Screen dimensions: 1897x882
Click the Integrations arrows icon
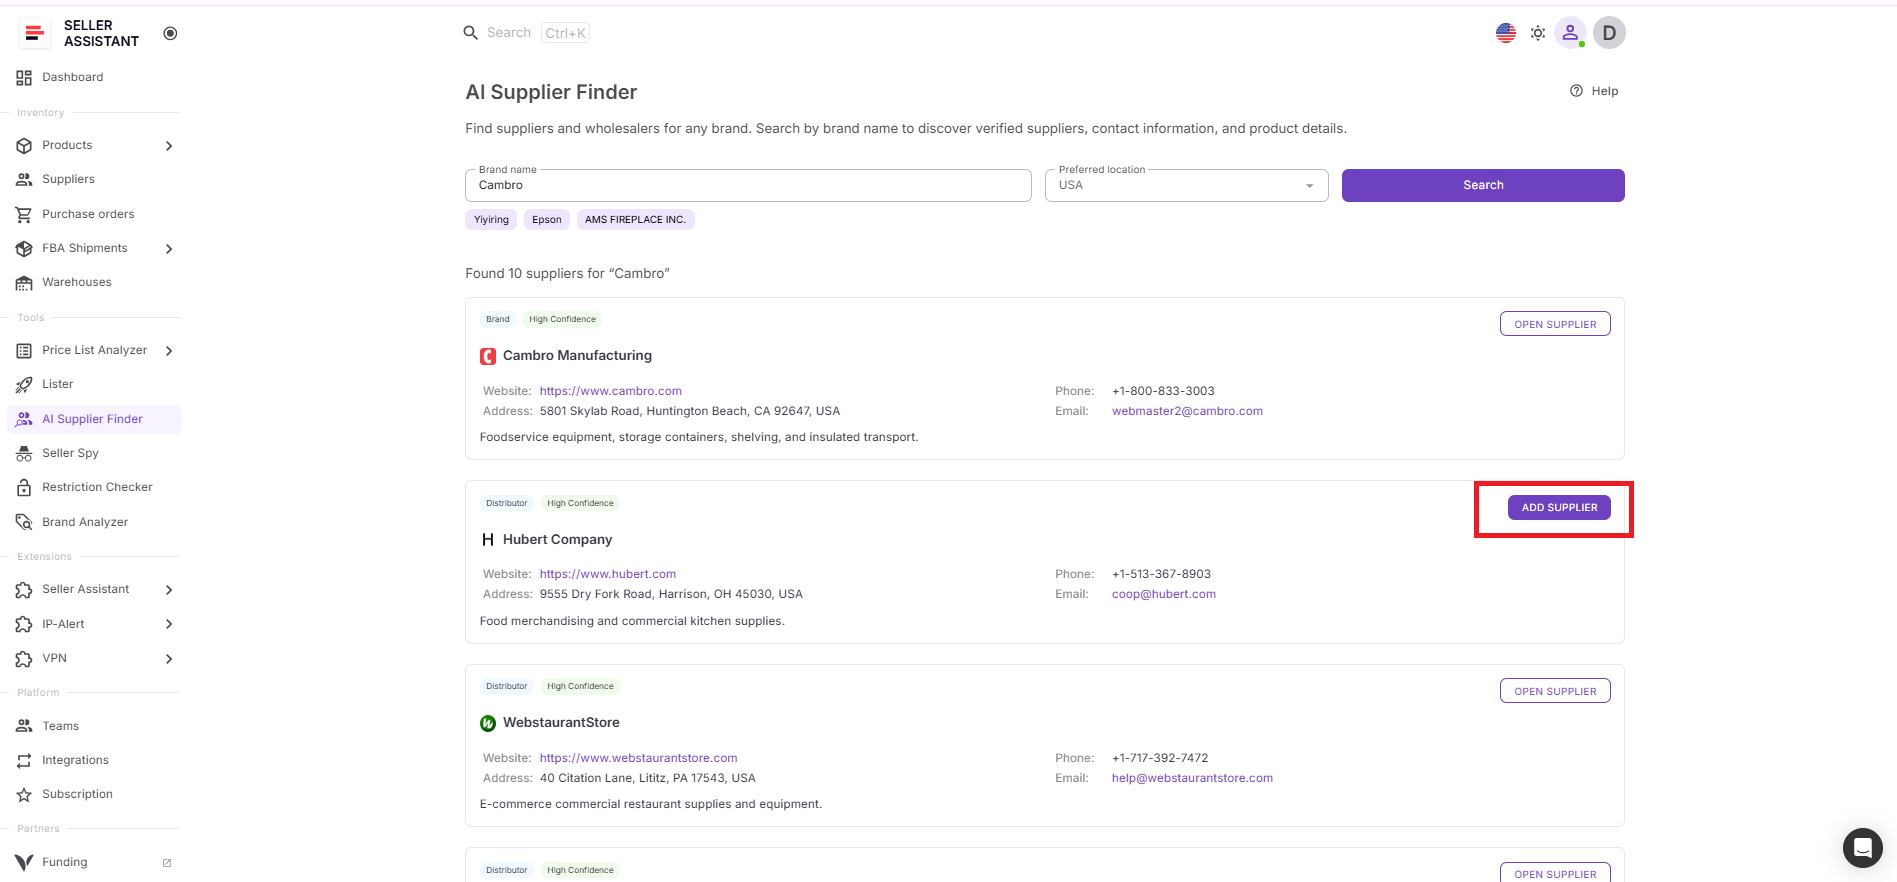point(24,761)
